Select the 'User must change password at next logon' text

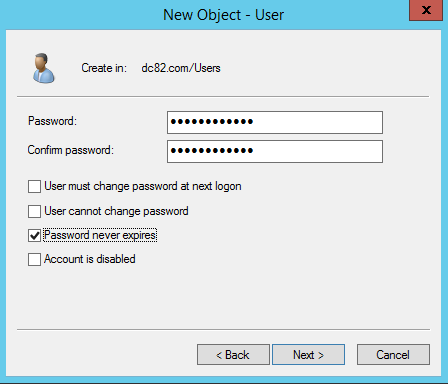coord(143,186)
